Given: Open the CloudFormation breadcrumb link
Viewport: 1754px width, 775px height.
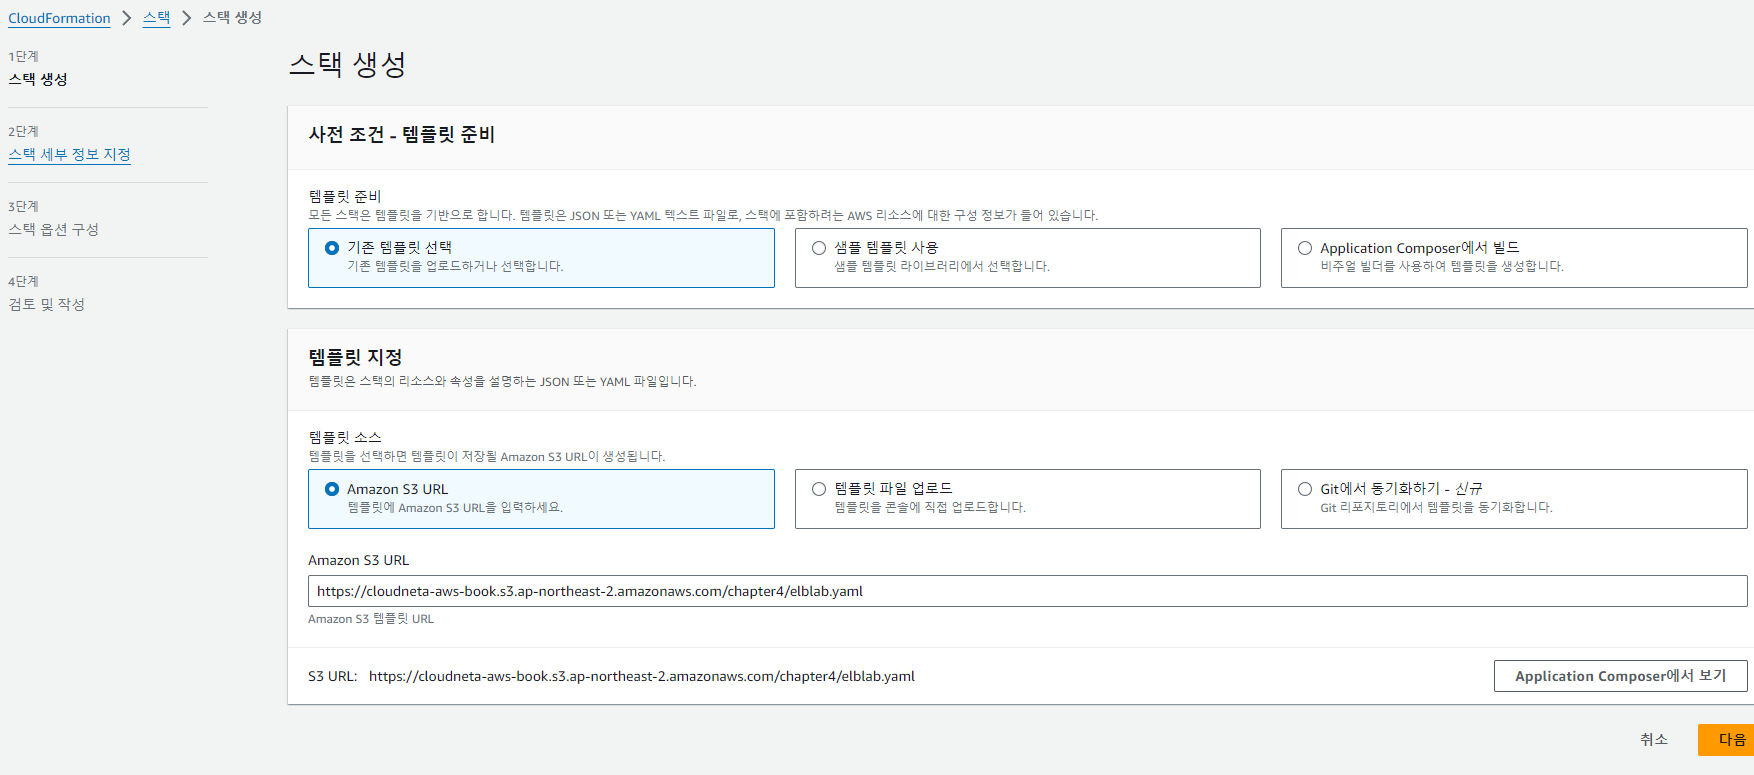Looking at the screenshot, I should click(59, 18).
